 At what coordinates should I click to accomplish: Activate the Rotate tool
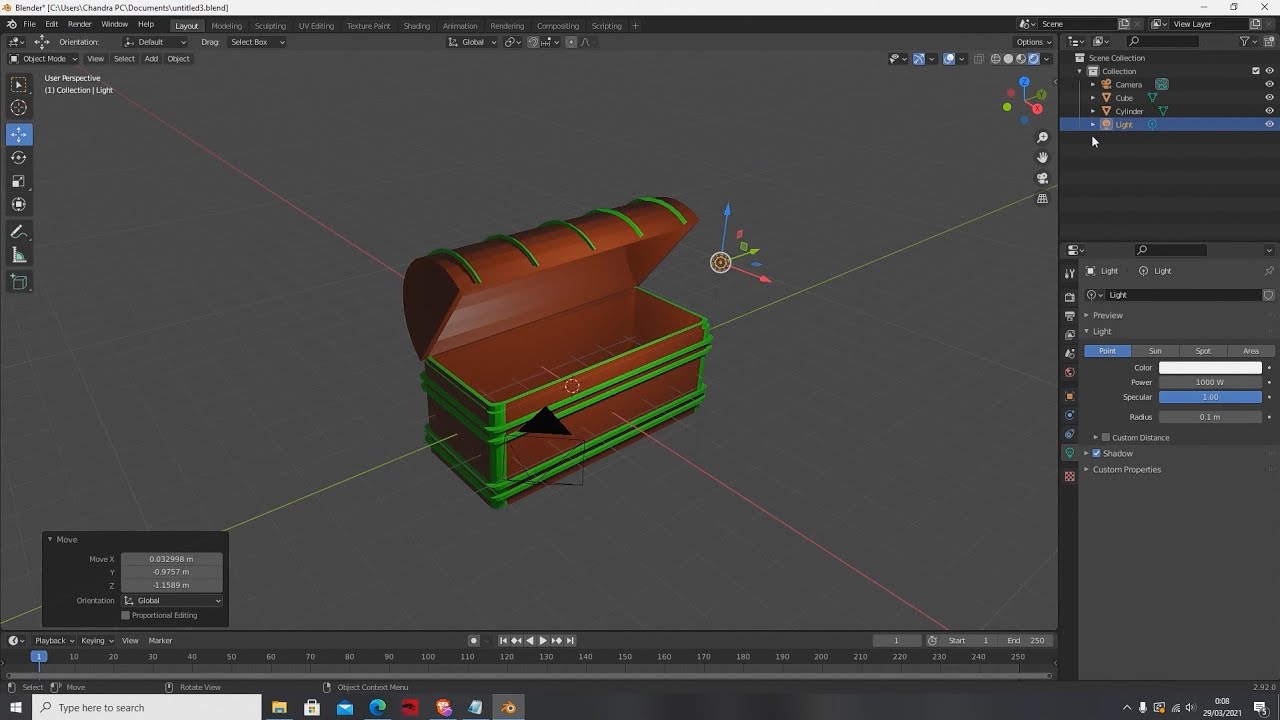[19, 157]
